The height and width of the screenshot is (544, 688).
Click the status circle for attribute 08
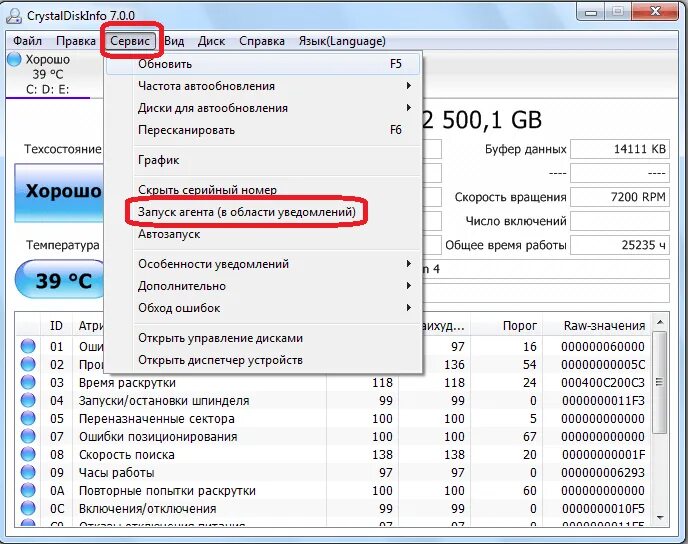pyautogui.click(x=28, y=454)
